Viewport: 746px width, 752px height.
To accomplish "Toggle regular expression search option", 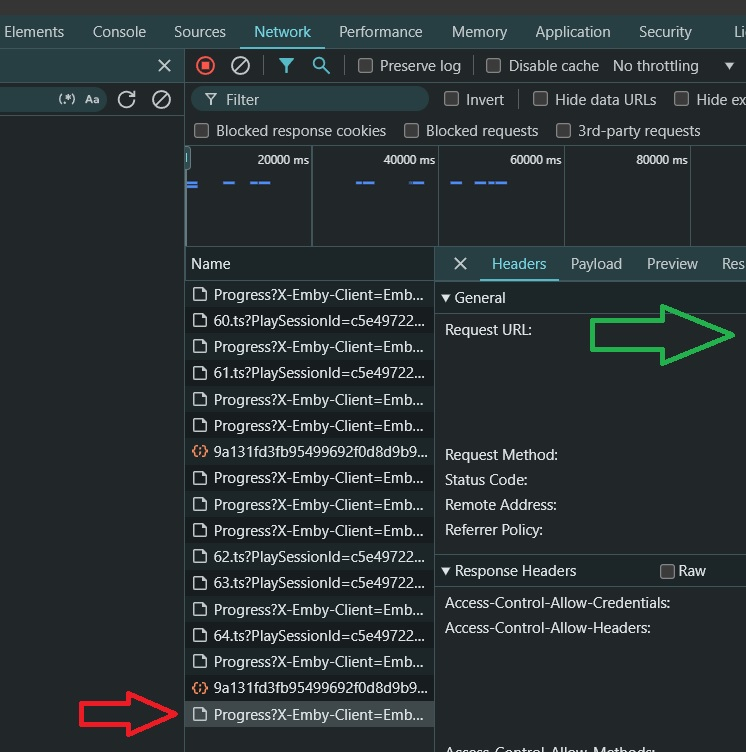I will [67, 99].
